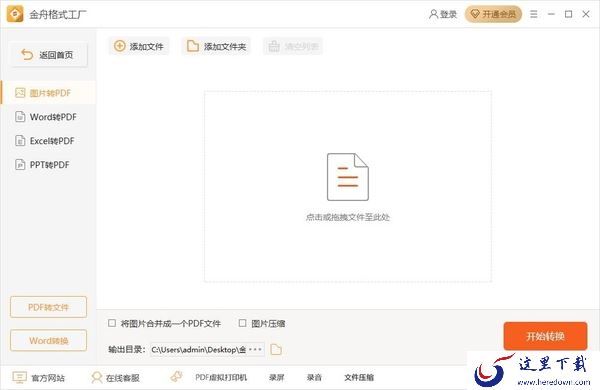
Task: Click the 返回首页 button
Action: 49,55
